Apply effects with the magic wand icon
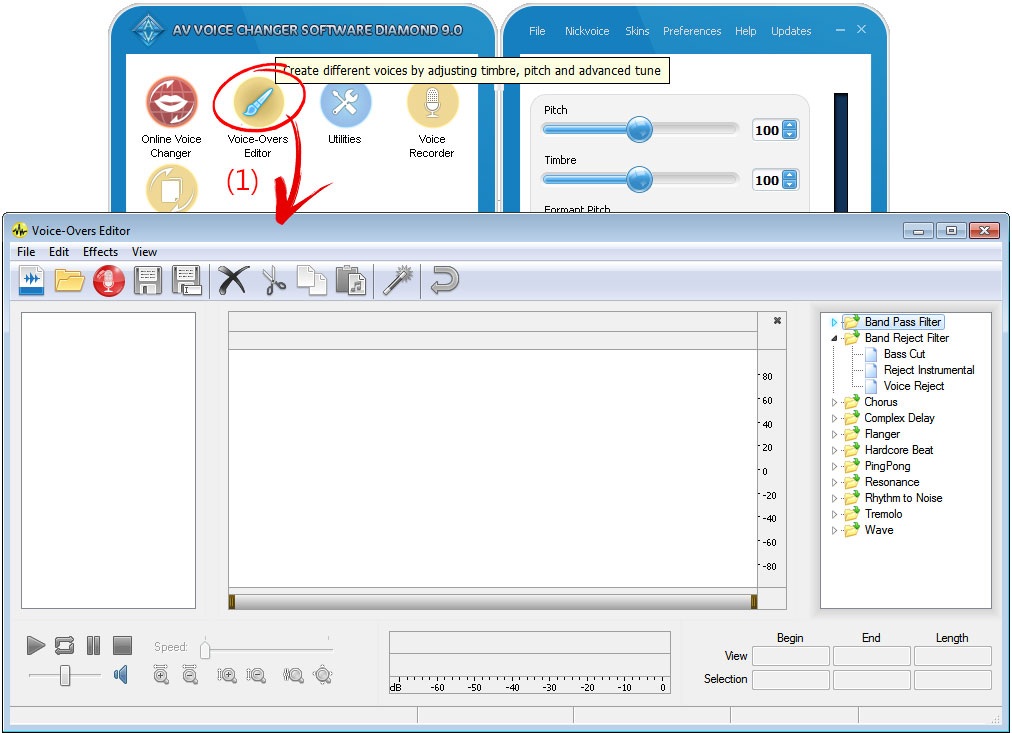This screenshot has width=1012, height=733. (x=397, y=281)
